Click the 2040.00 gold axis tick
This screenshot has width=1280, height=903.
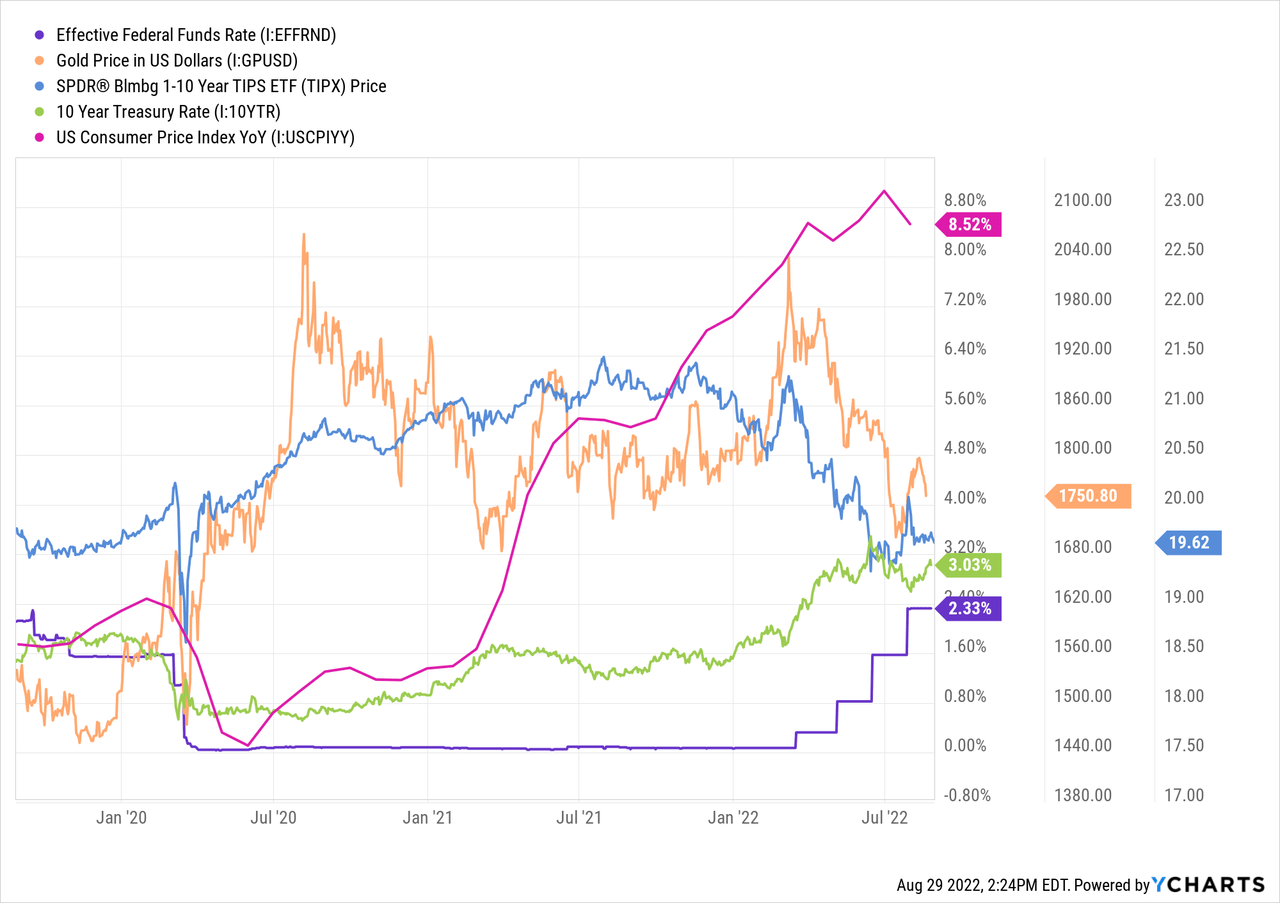(1083, 250)
